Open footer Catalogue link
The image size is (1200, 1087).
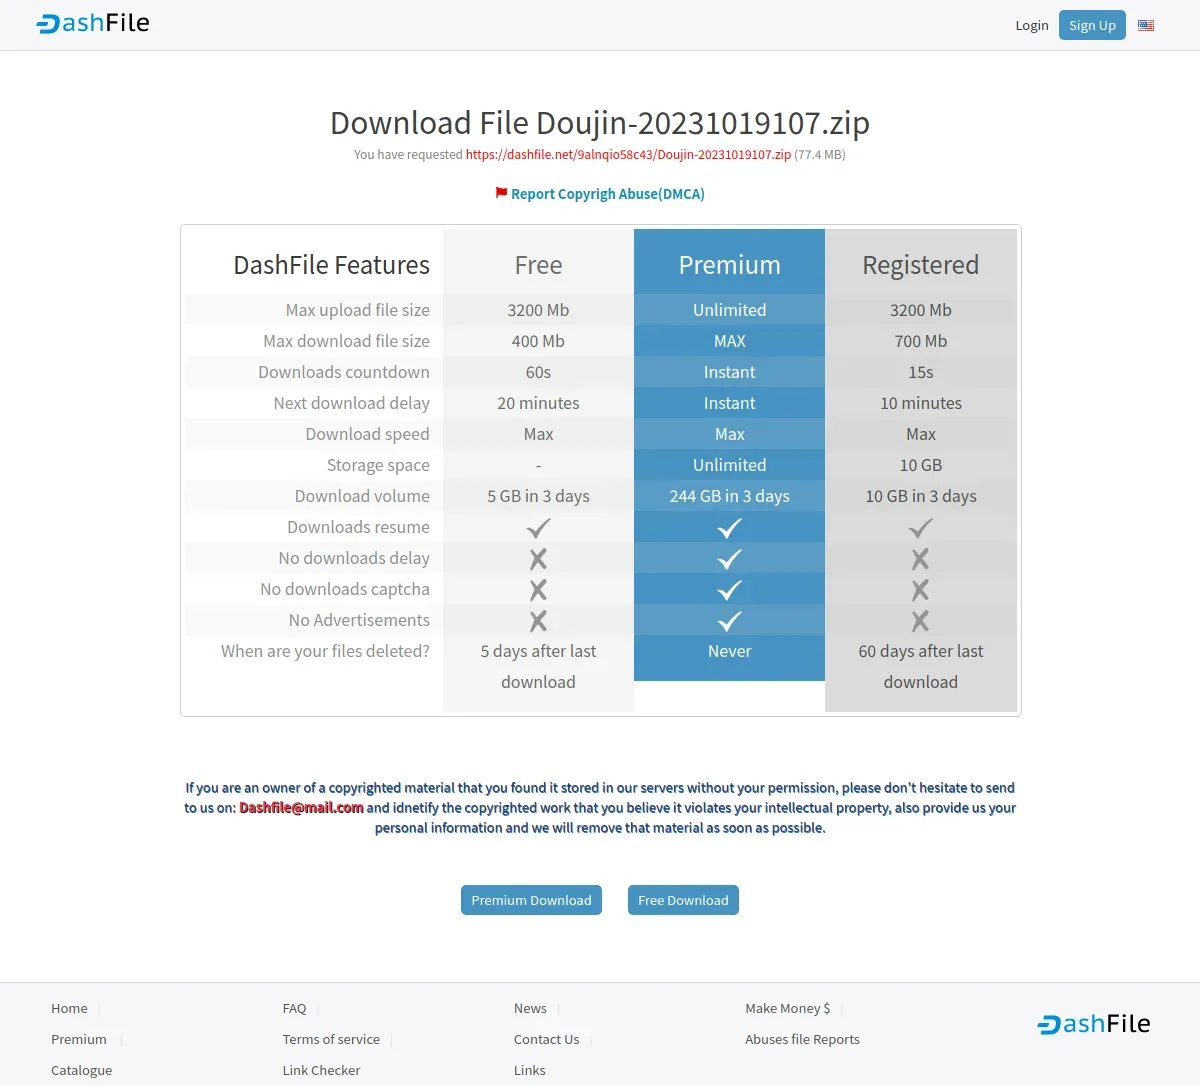coord(82,1070)
